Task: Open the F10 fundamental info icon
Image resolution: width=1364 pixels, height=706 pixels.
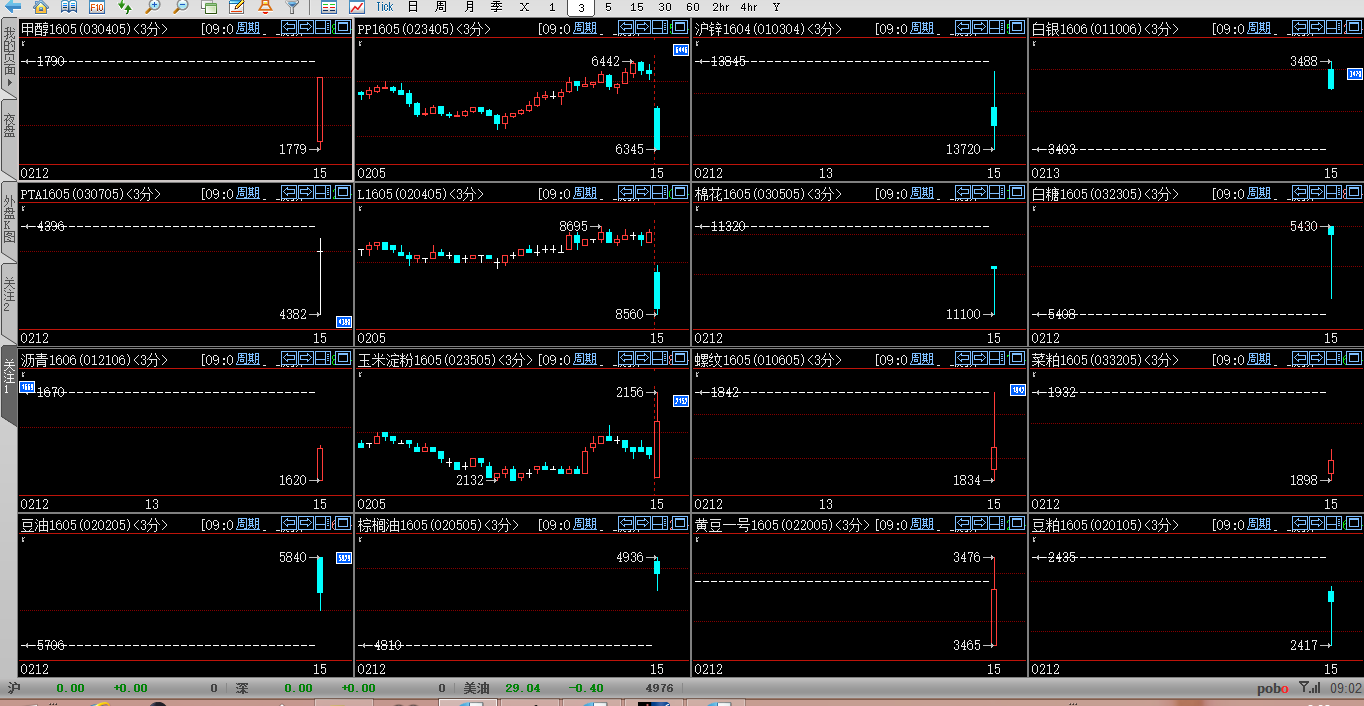Action: [x=97, y=7]
